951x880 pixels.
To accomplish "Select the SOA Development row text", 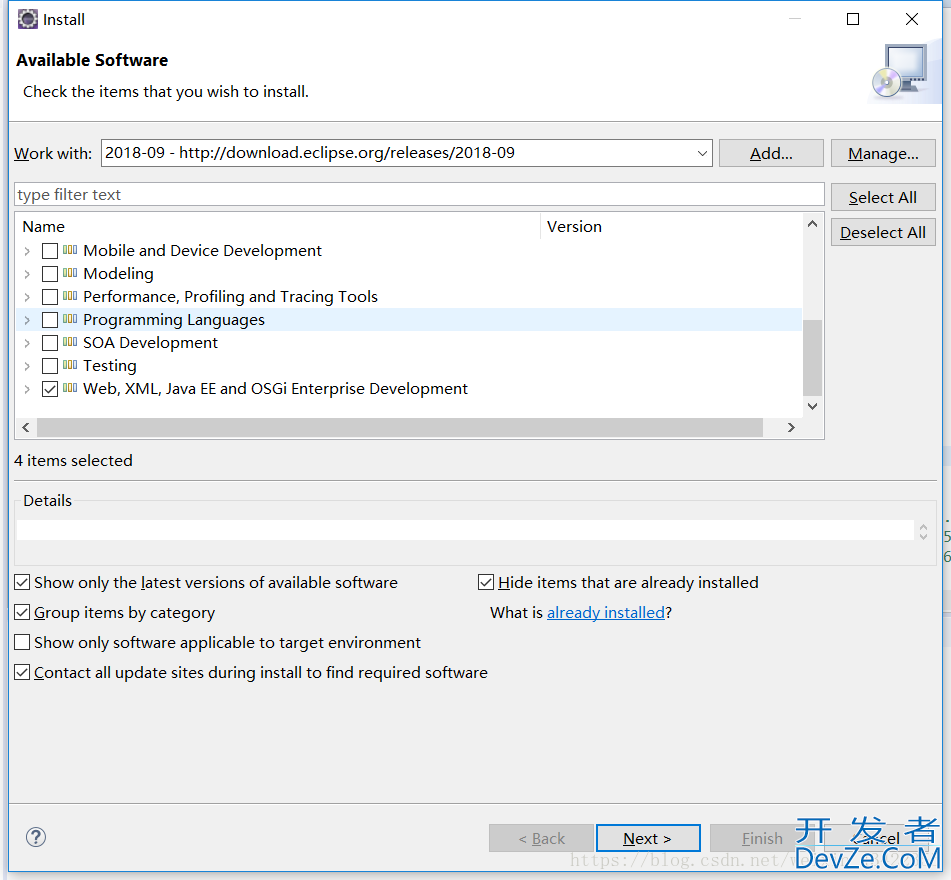I will (x=150, y=343).
